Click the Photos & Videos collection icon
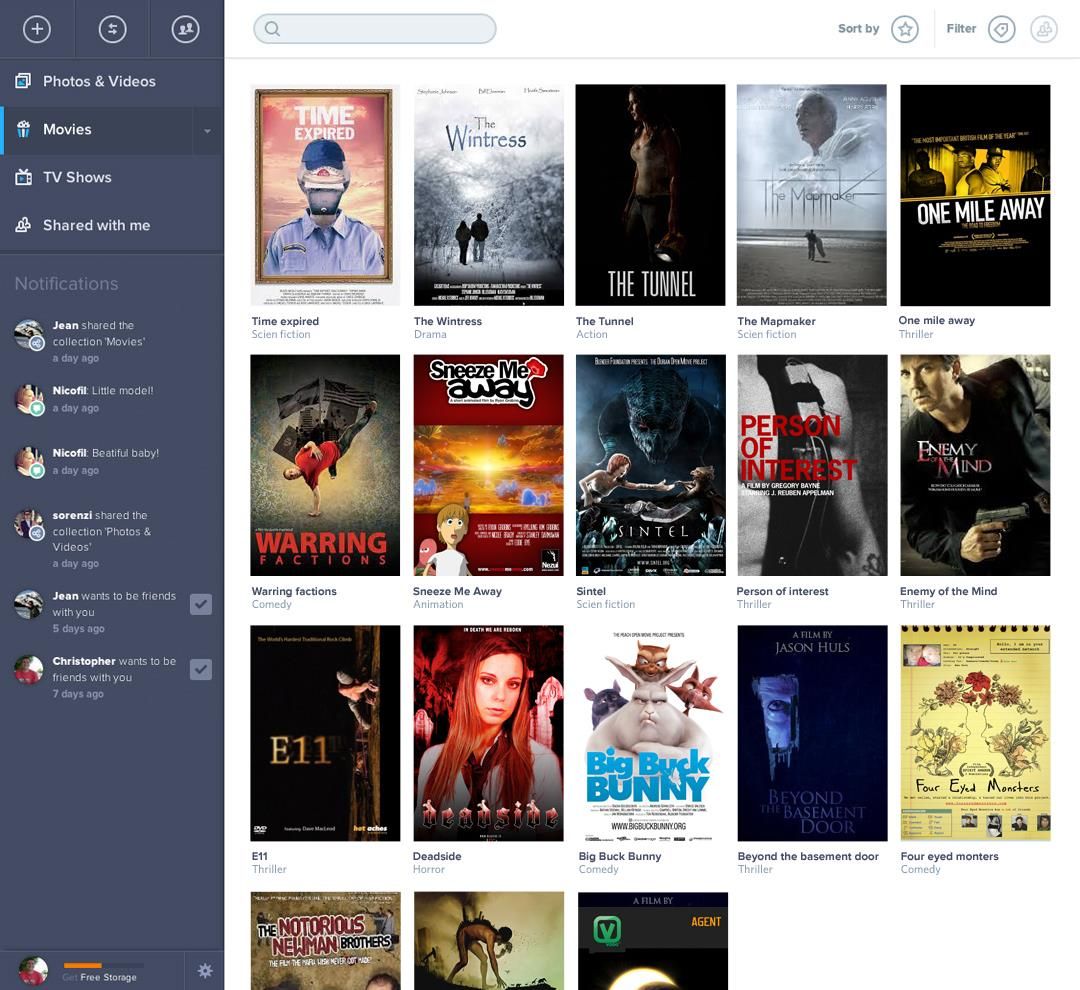 pos(23,81)
